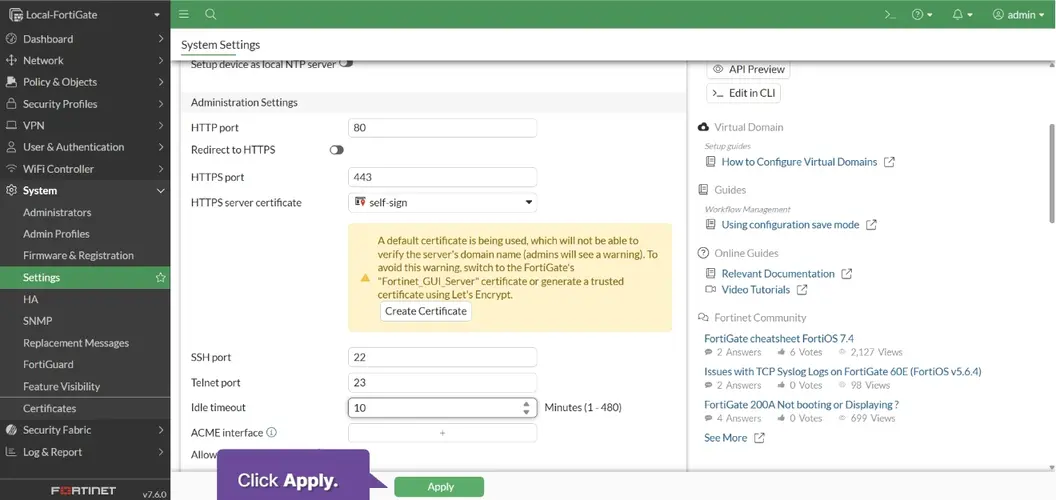Click the Edit in CLI button
The height and width of the screenshot is (500, 1056).
click(744, 93)
